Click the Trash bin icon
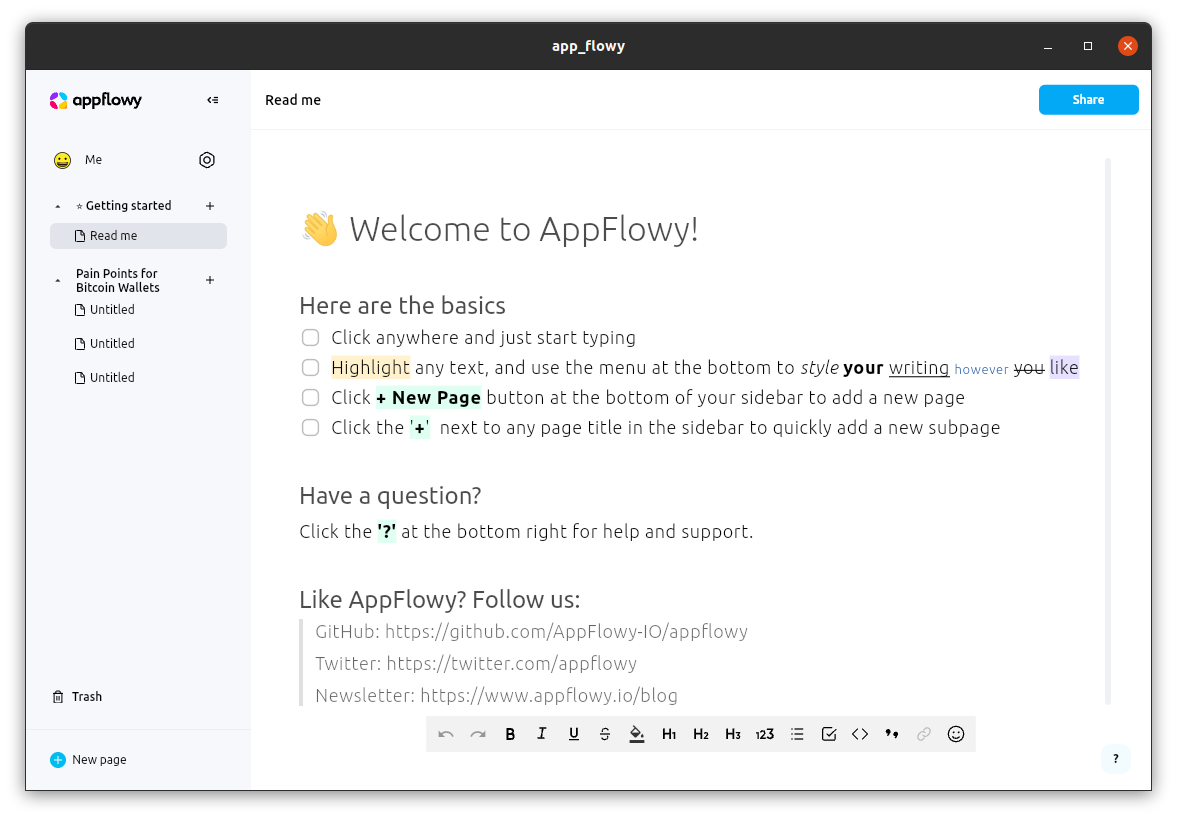Image resolution: width=1177 pixels, height=819 pixels. (x=58, y=697)
